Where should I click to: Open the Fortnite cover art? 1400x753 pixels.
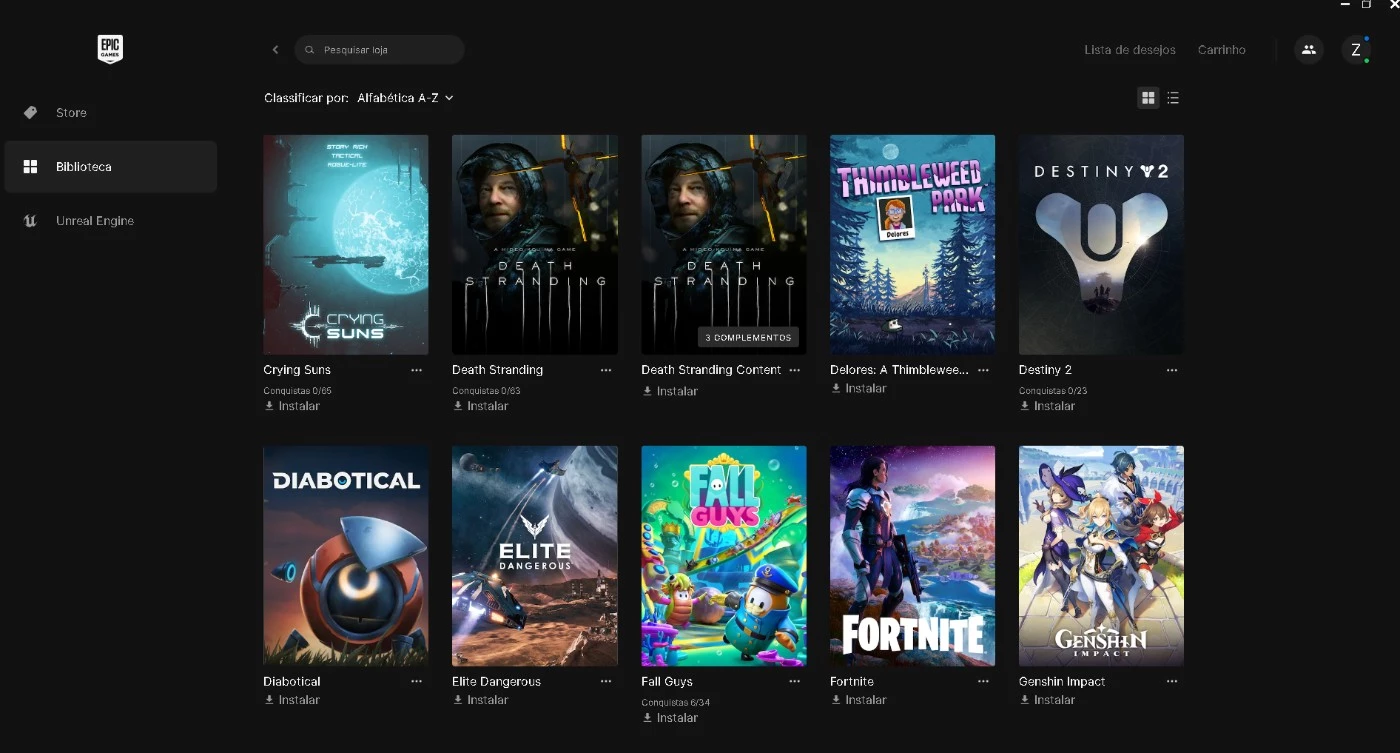[912, 556]
